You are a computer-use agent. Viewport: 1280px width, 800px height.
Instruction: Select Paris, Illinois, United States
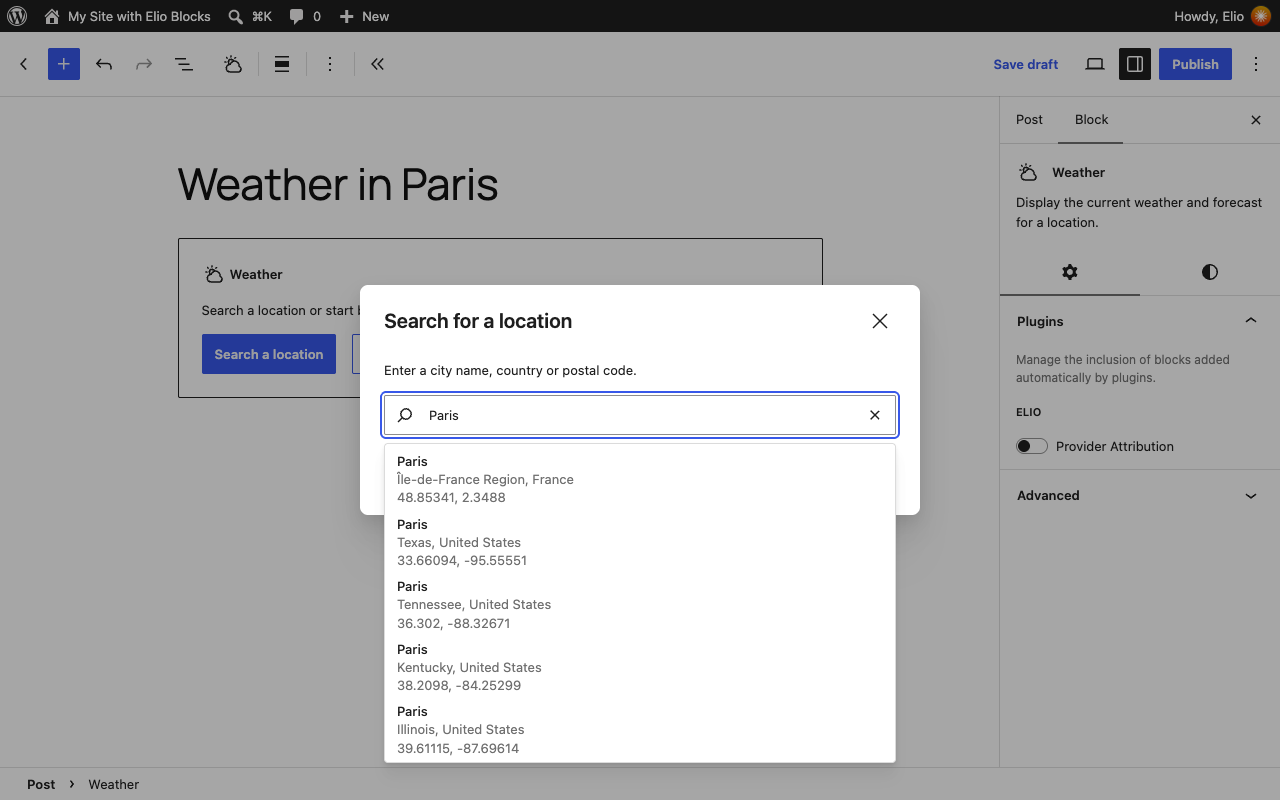click(x=640, y=730)
